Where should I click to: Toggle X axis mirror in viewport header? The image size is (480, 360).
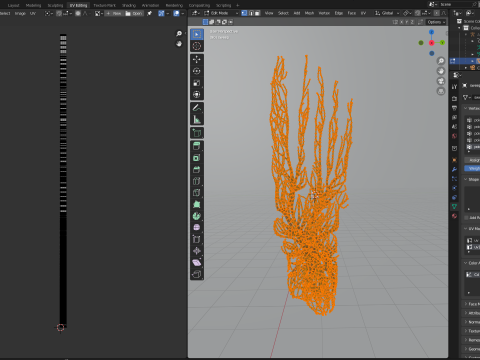401,22
